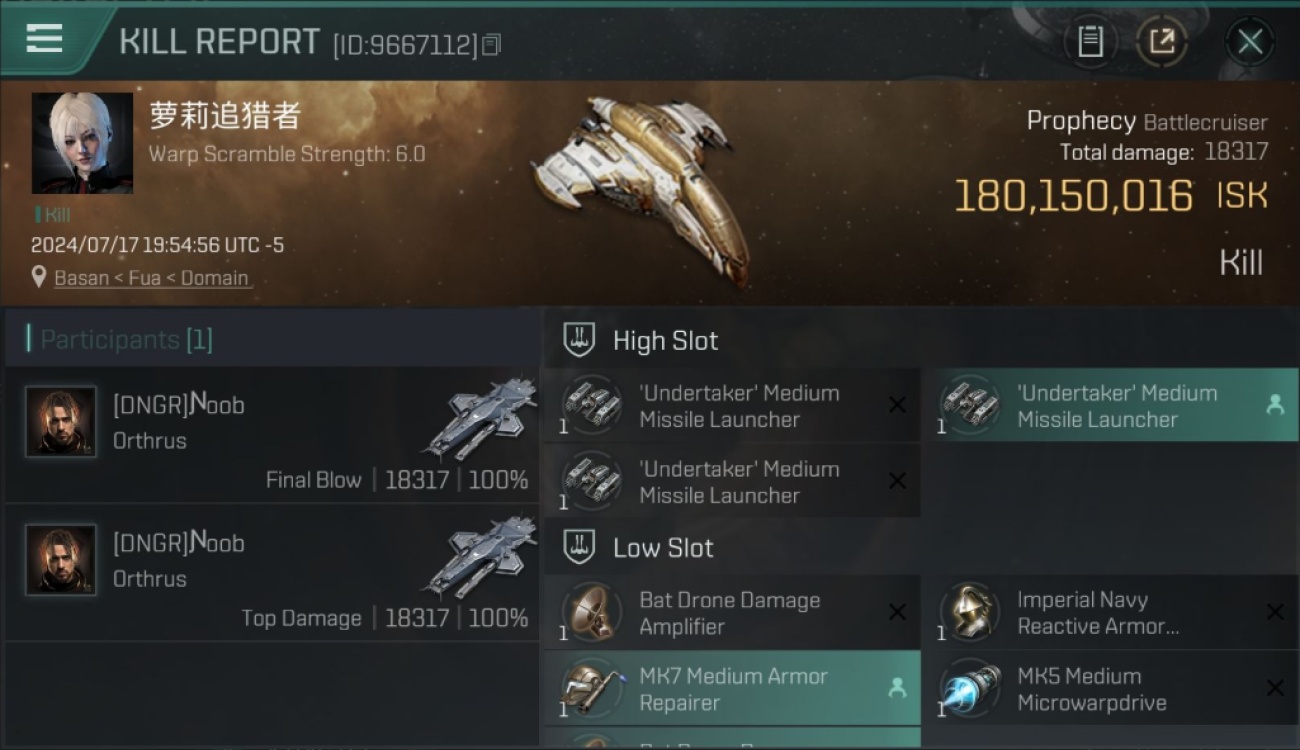Click the Low Slot section icon
Screen dimensions: 1300x750
tap(579, 547)
